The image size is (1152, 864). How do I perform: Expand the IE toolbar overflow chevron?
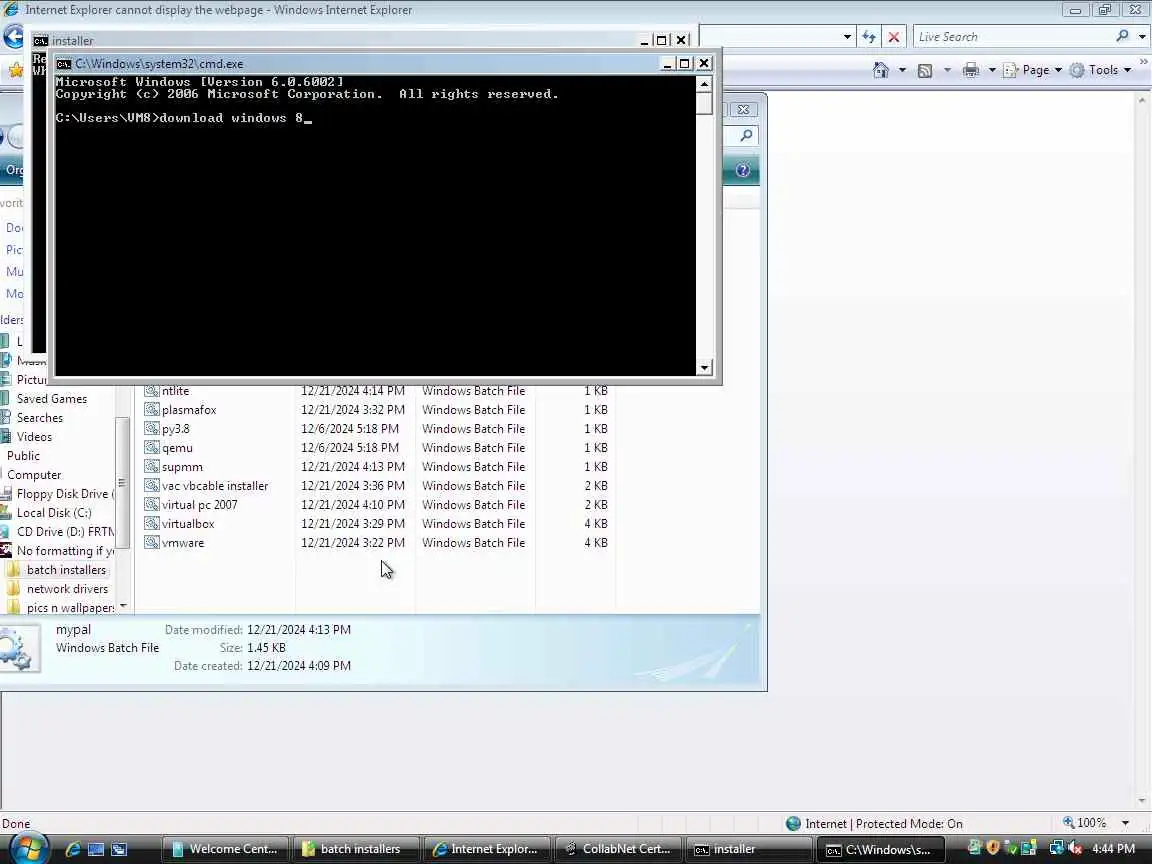coord(1143,63)
